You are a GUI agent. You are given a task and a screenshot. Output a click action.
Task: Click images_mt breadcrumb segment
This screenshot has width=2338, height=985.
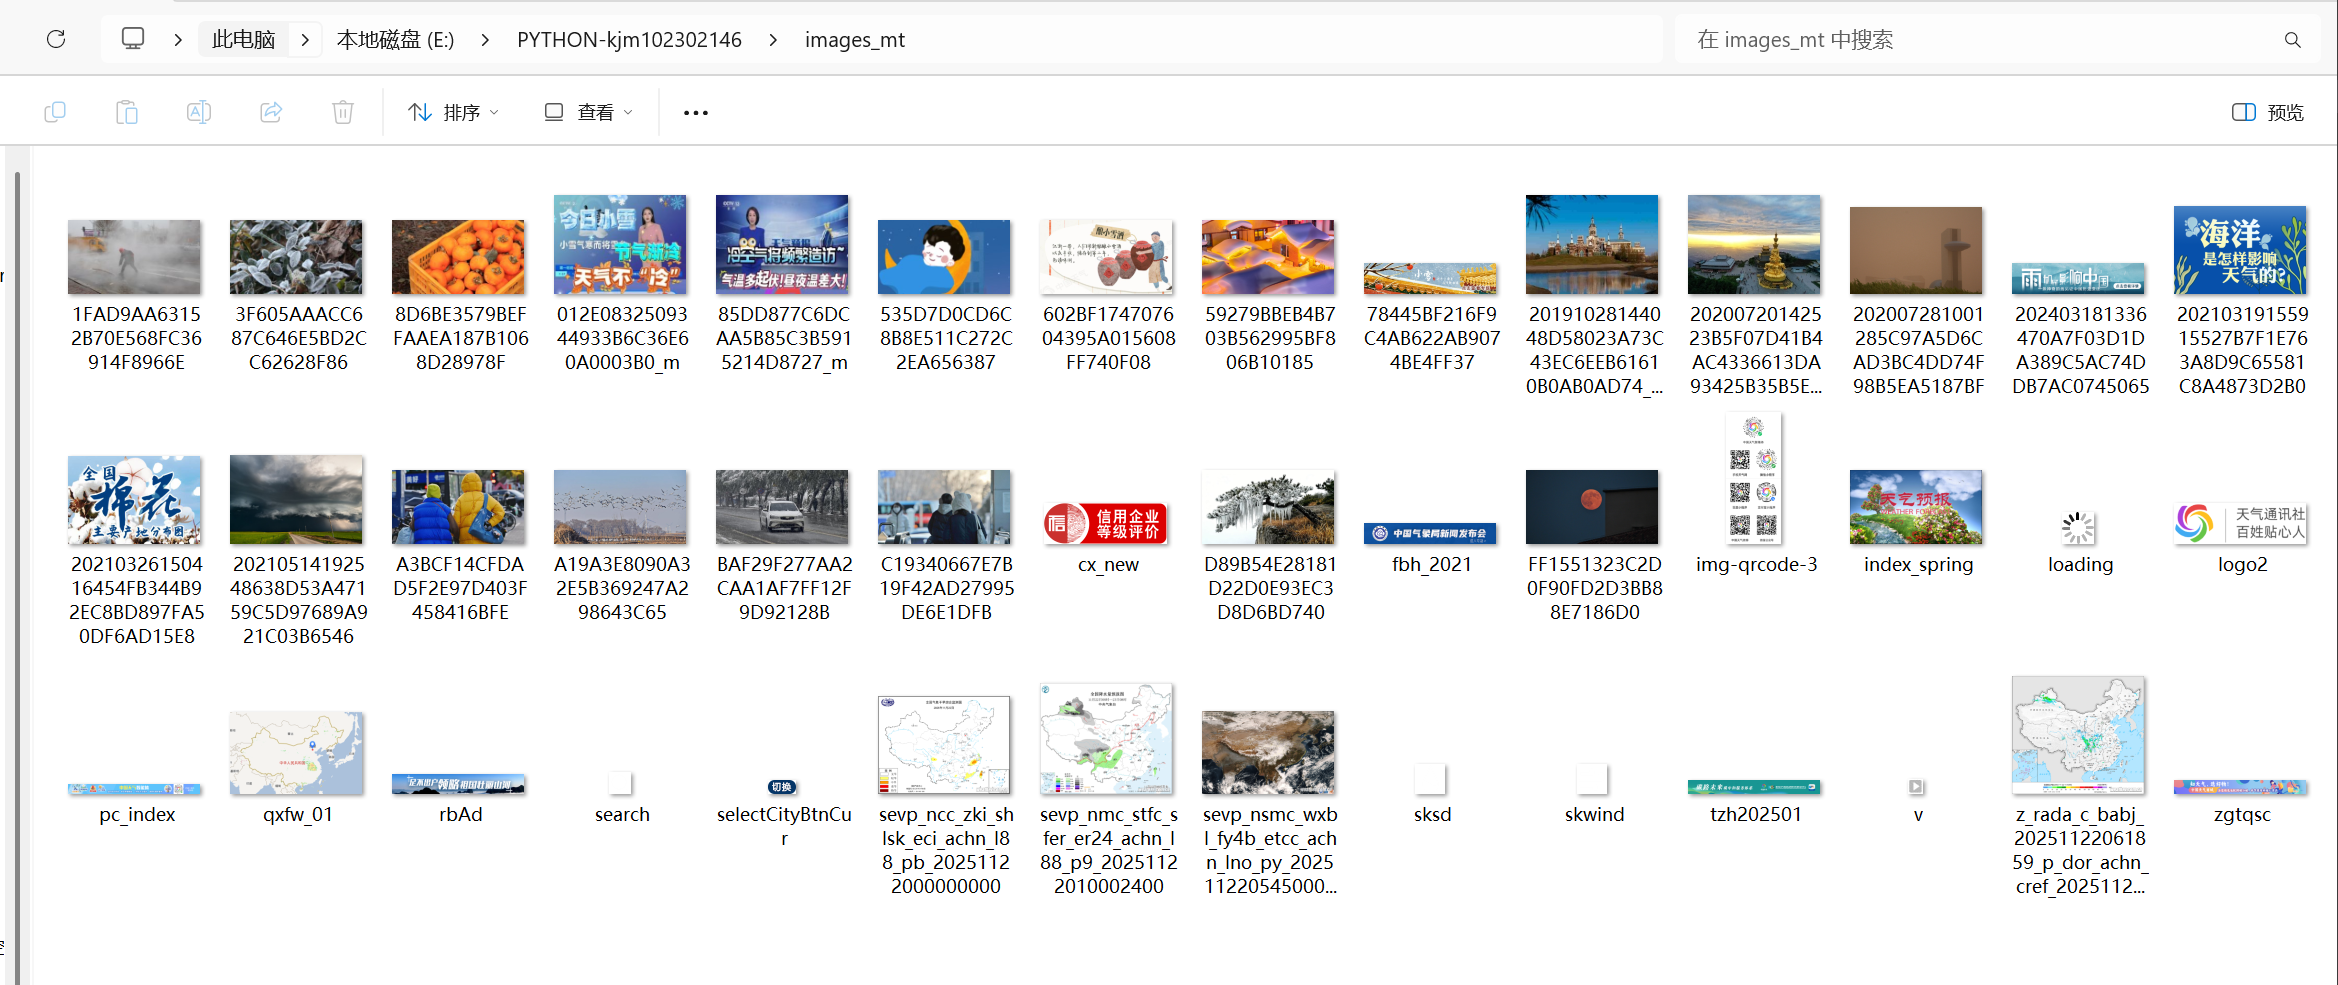click(855, 40)
